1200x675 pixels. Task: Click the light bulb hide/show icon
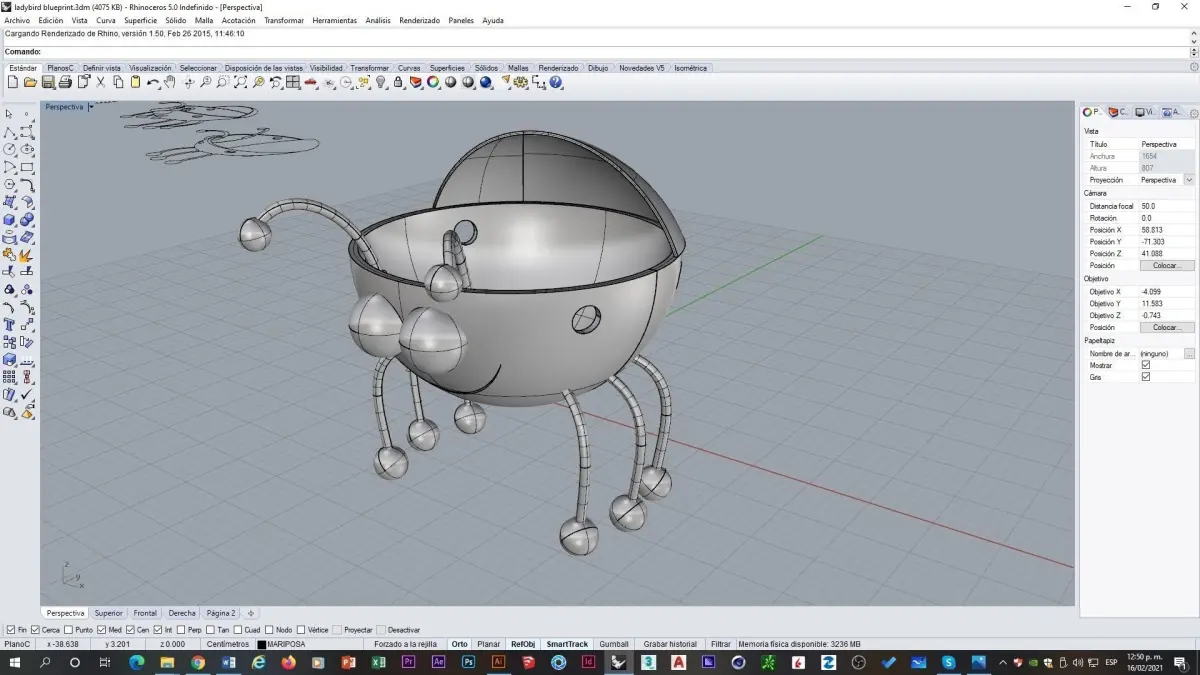click(x=381, y=82)
